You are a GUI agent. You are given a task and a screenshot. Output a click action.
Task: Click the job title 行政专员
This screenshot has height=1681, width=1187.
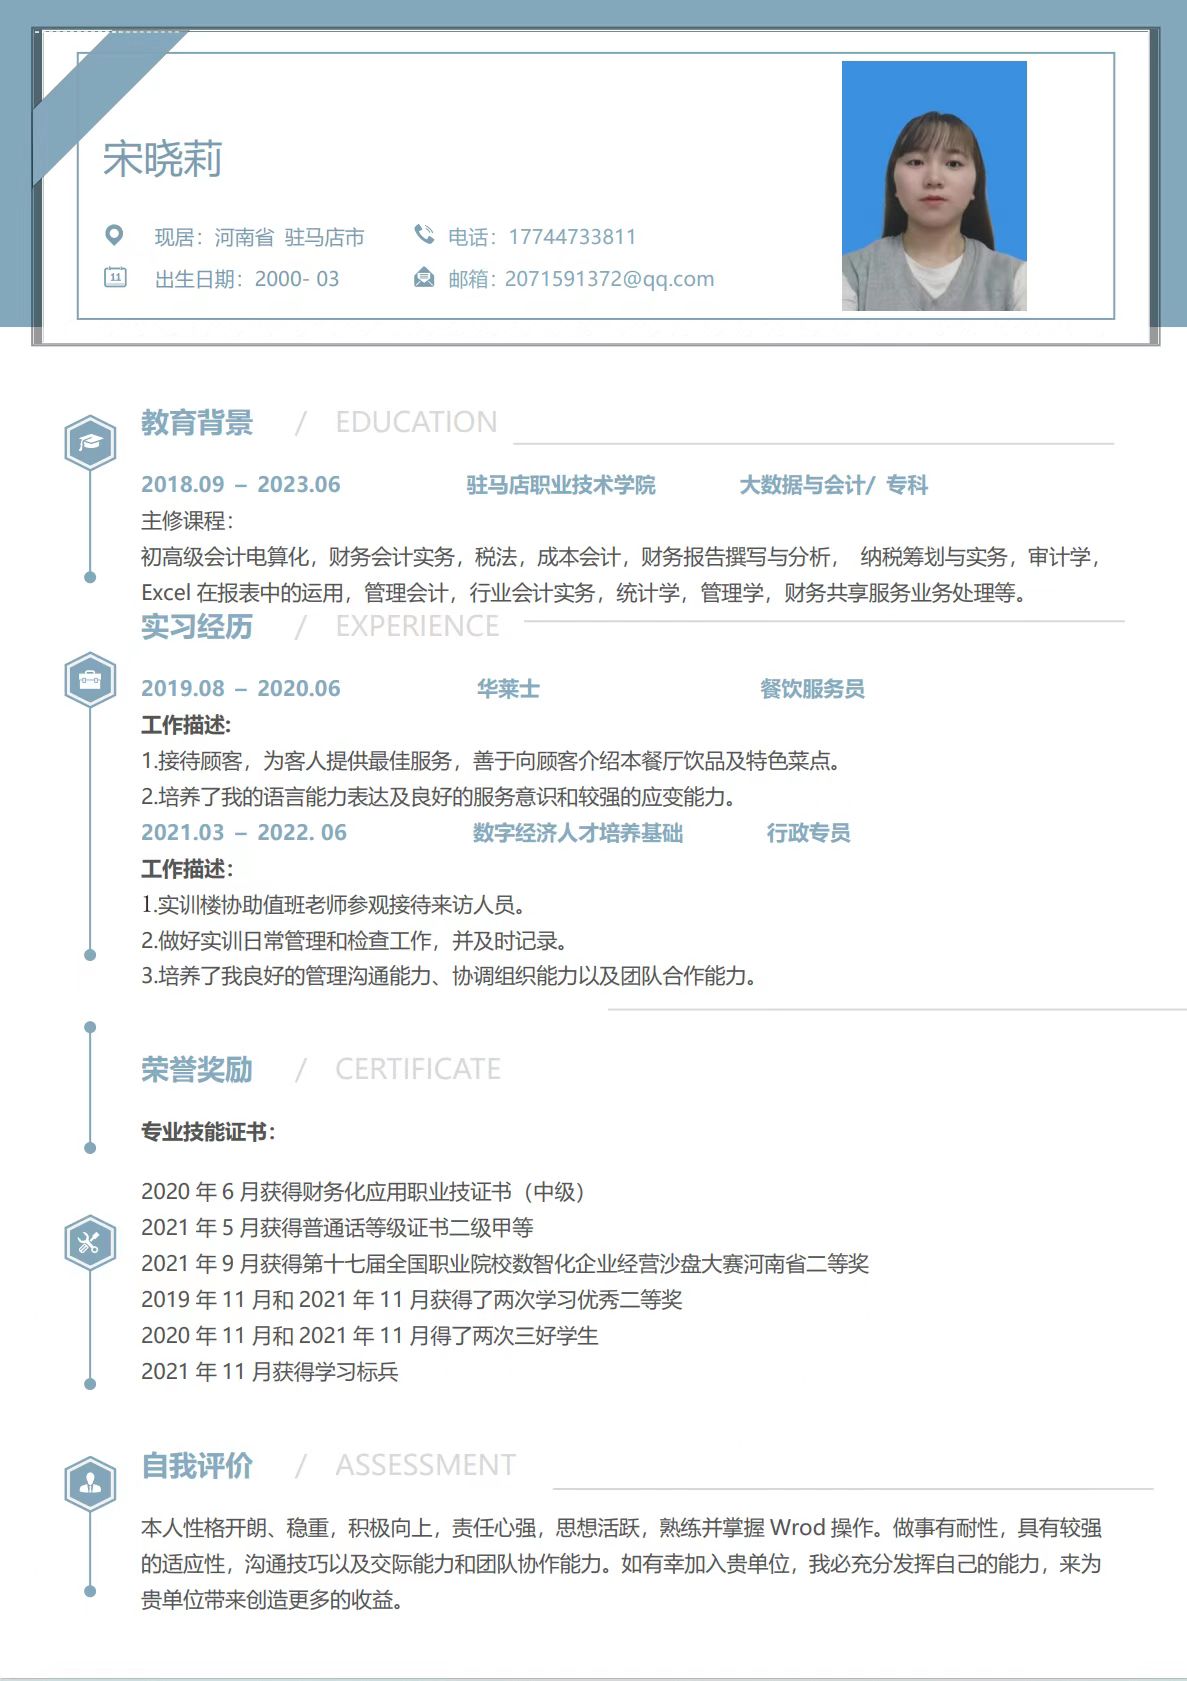(808, 833)
